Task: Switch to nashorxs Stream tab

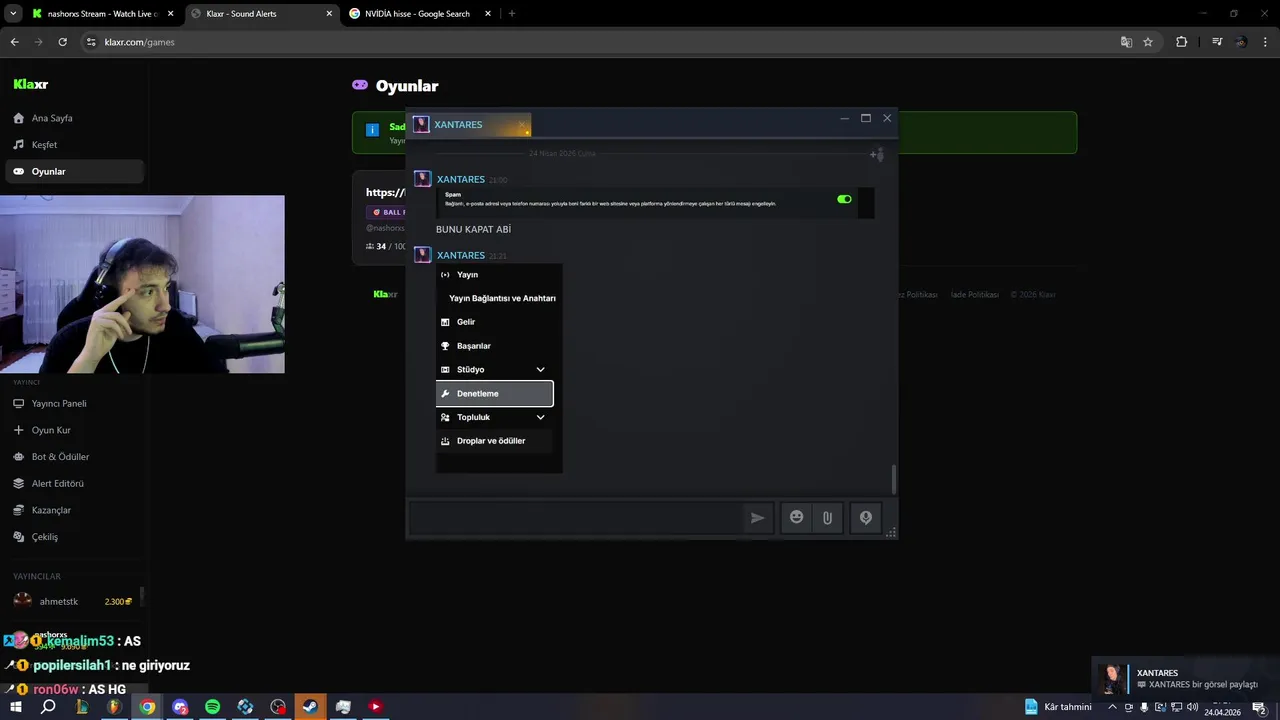Action: [102, 14]
